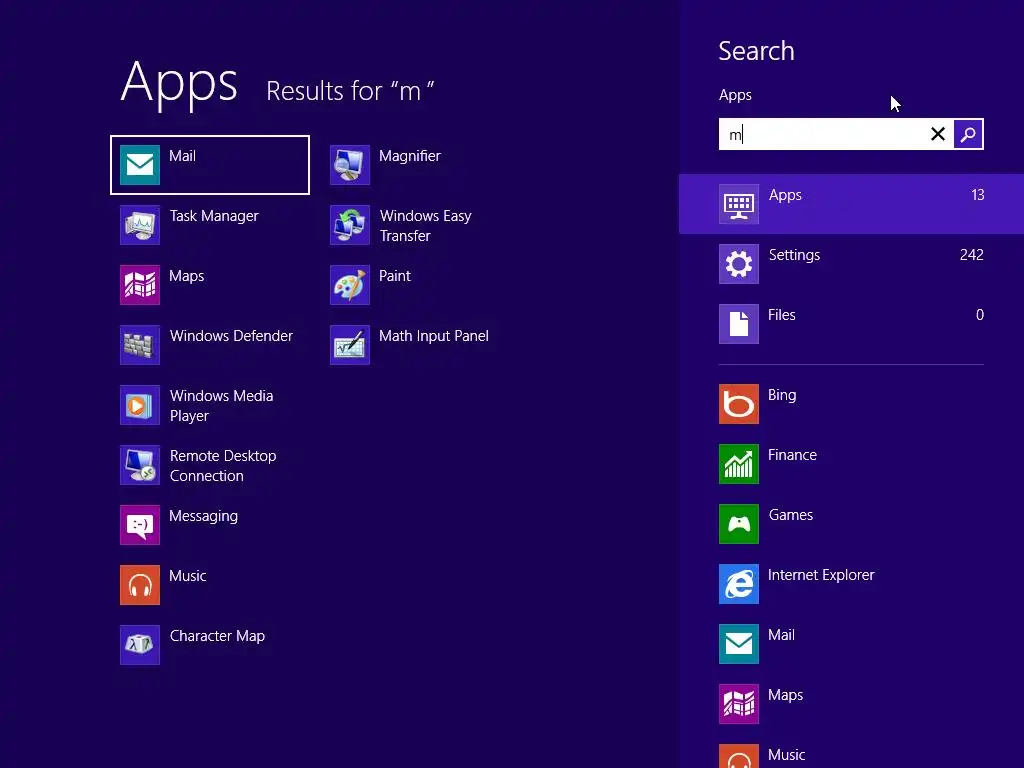Viewport: 1024px width, 768px height.
Task: Click the Games label in search pane
Action: point(791,515)
